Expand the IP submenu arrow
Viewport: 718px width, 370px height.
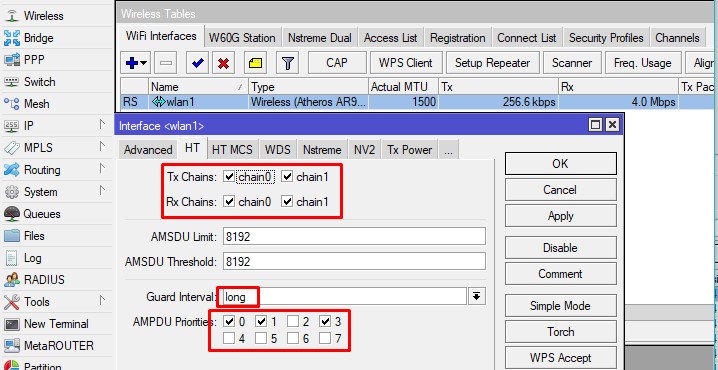click(102, 124)
